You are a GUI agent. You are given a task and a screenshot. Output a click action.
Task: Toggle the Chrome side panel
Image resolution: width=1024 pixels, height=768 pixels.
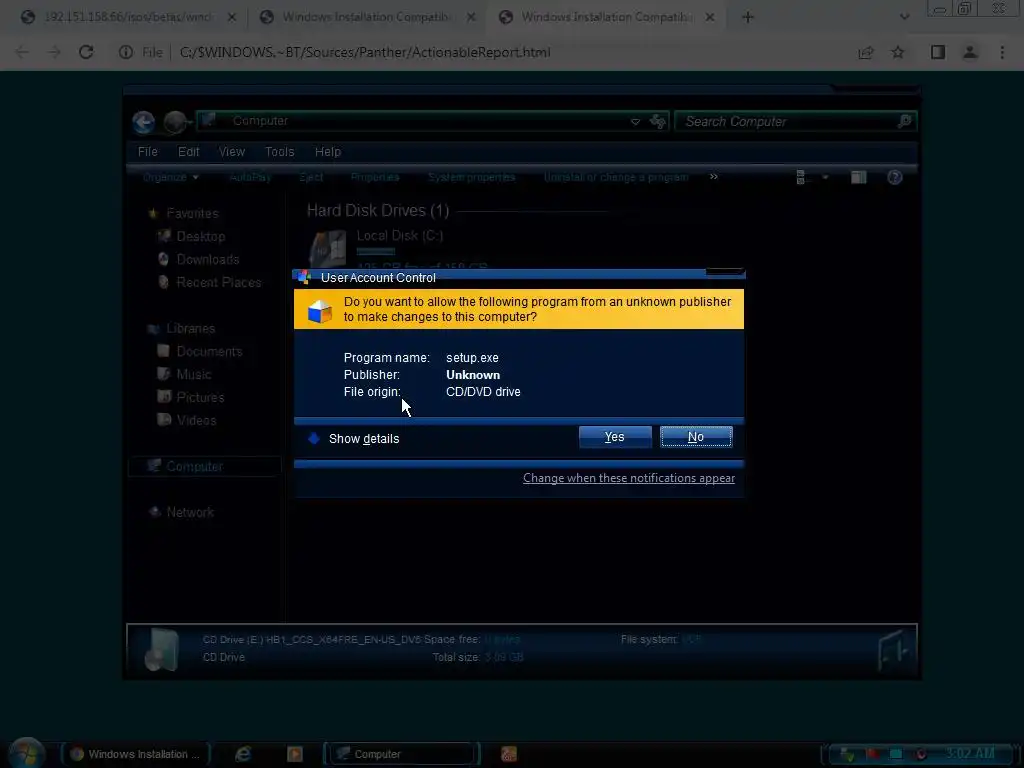tap(938, 52)
